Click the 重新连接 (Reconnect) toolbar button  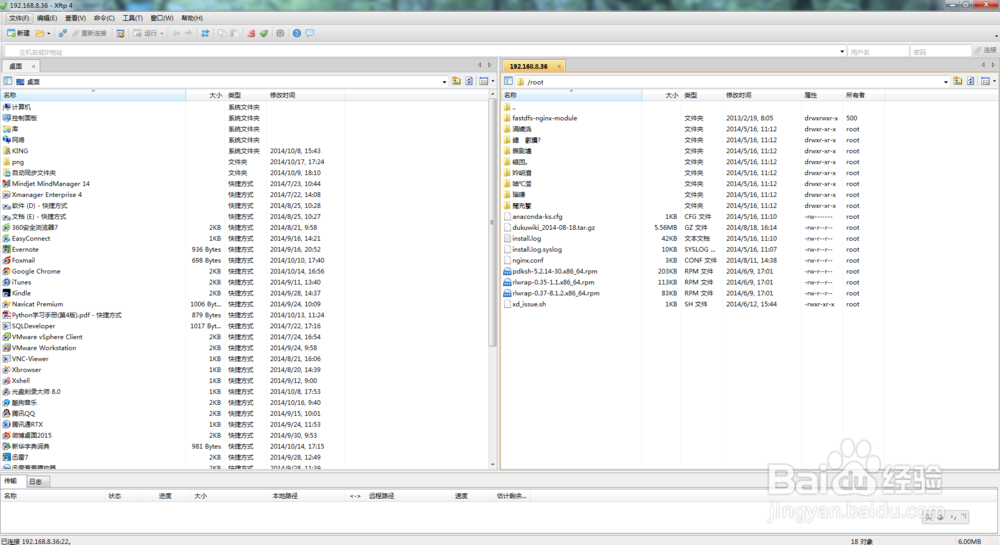pos(89,33)
